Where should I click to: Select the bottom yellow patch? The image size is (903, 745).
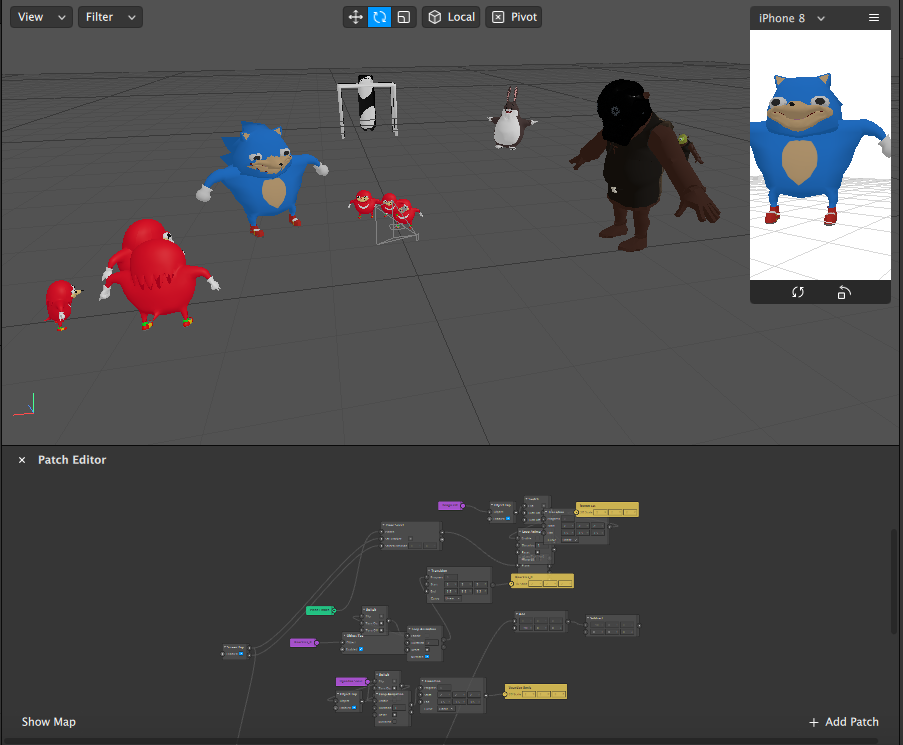click(536, 691)
